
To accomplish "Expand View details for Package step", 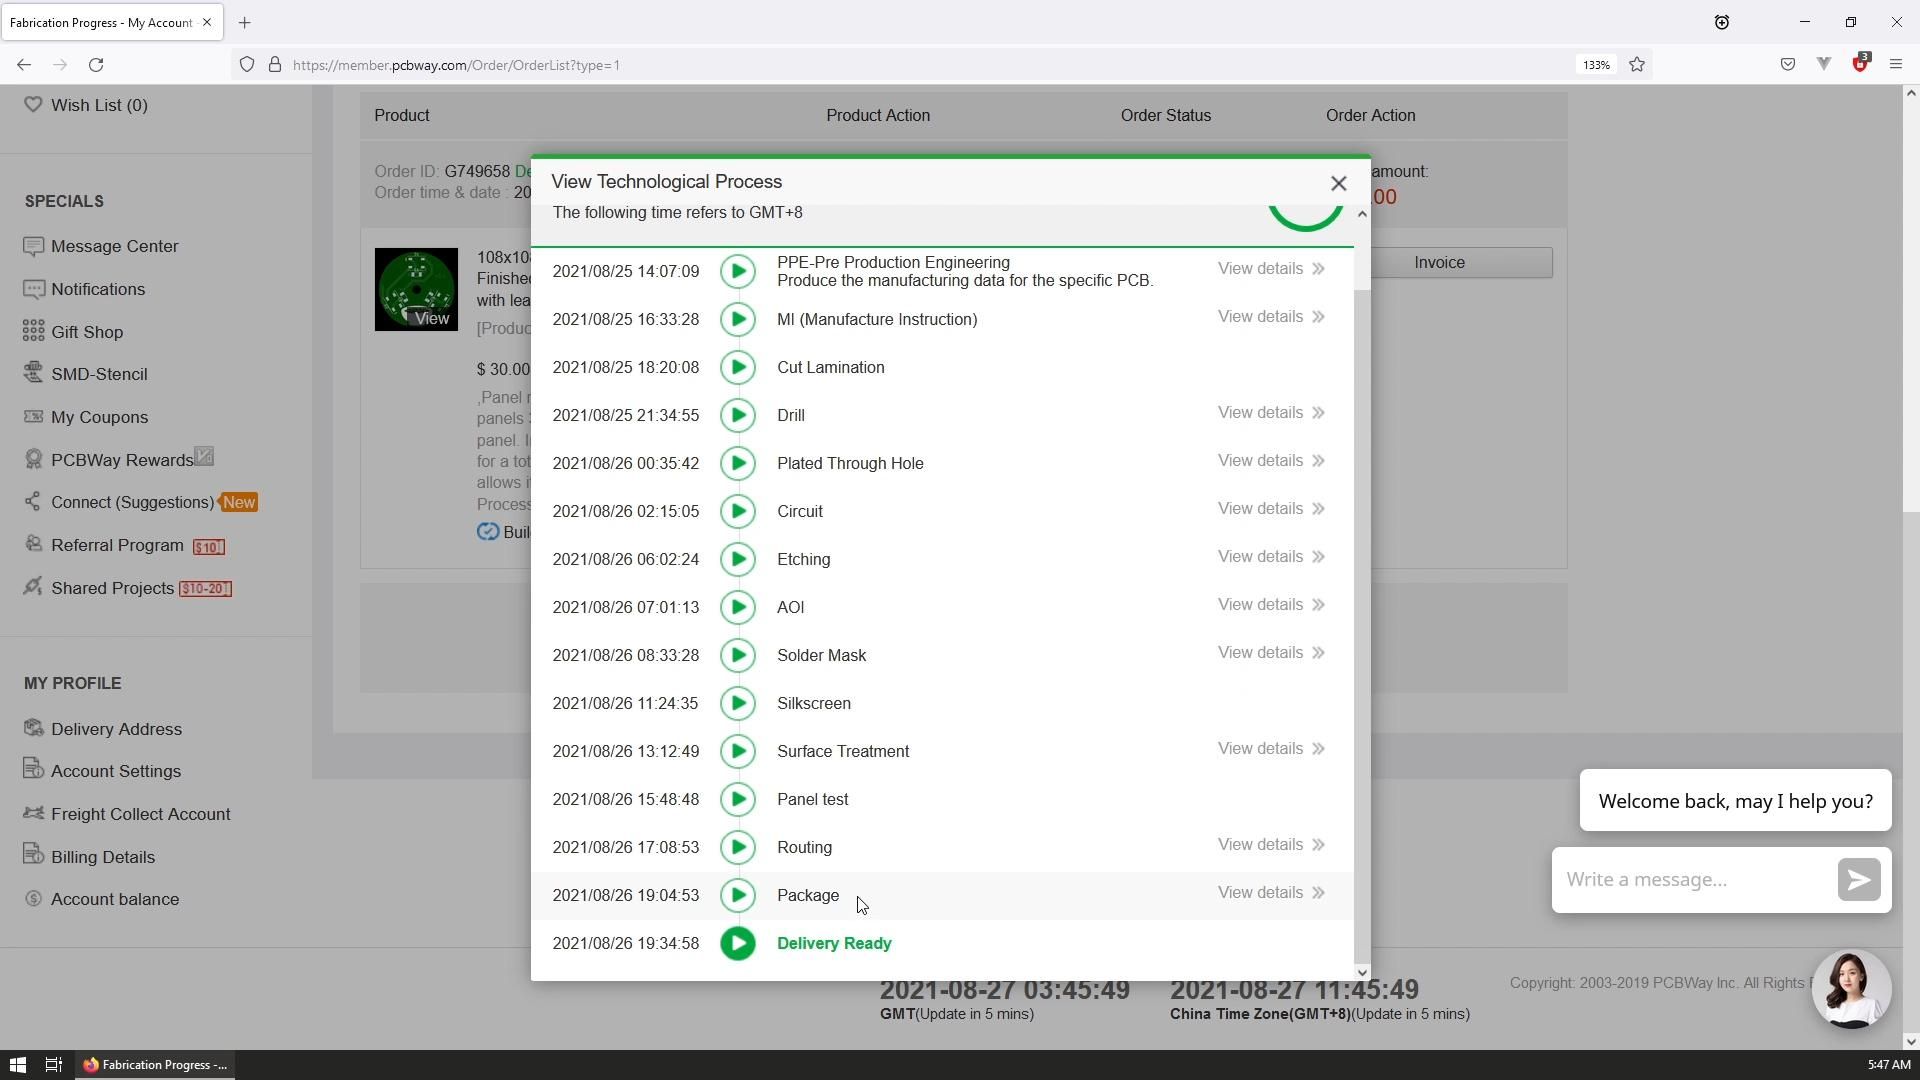I will pyautogui.click(x=1270, y=893).
